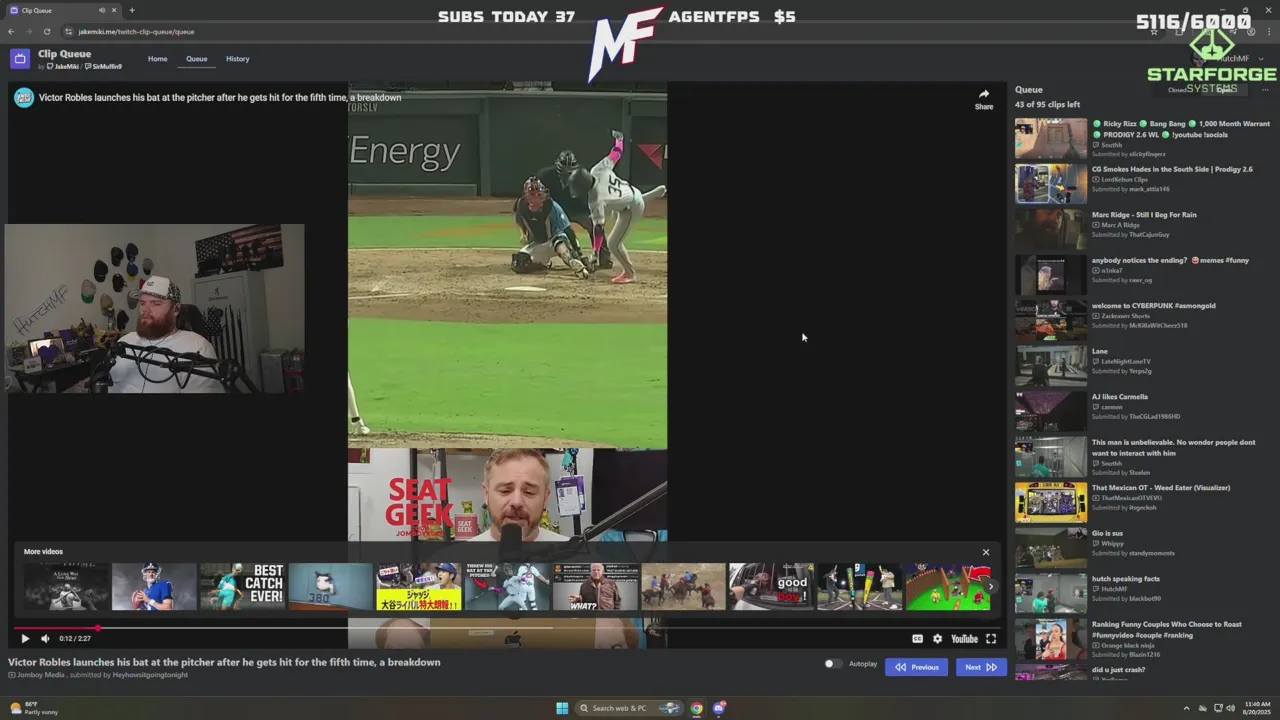The width and height of the screenshot is (1280, 720).
Task: Select the CG Smokes Hades clip thumbnail
Action: 1051,184
